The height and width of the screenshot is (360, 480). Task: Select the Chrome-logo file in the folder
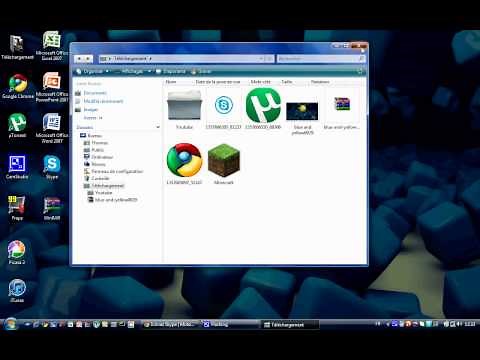pos(184,164)
